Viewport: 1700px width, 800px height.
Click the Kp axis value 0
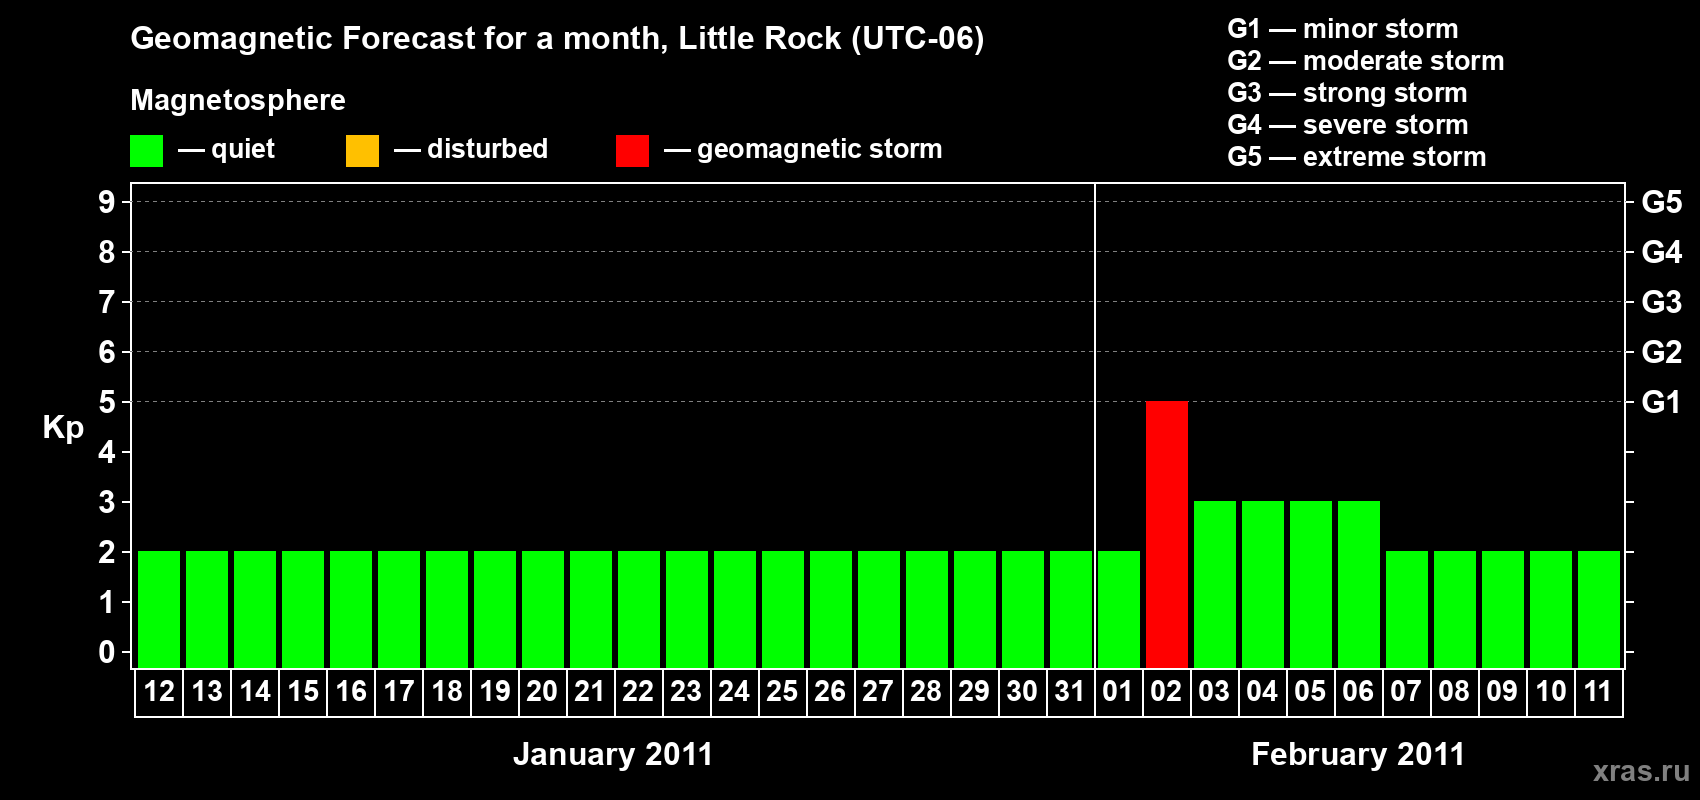tap(107, 652)
